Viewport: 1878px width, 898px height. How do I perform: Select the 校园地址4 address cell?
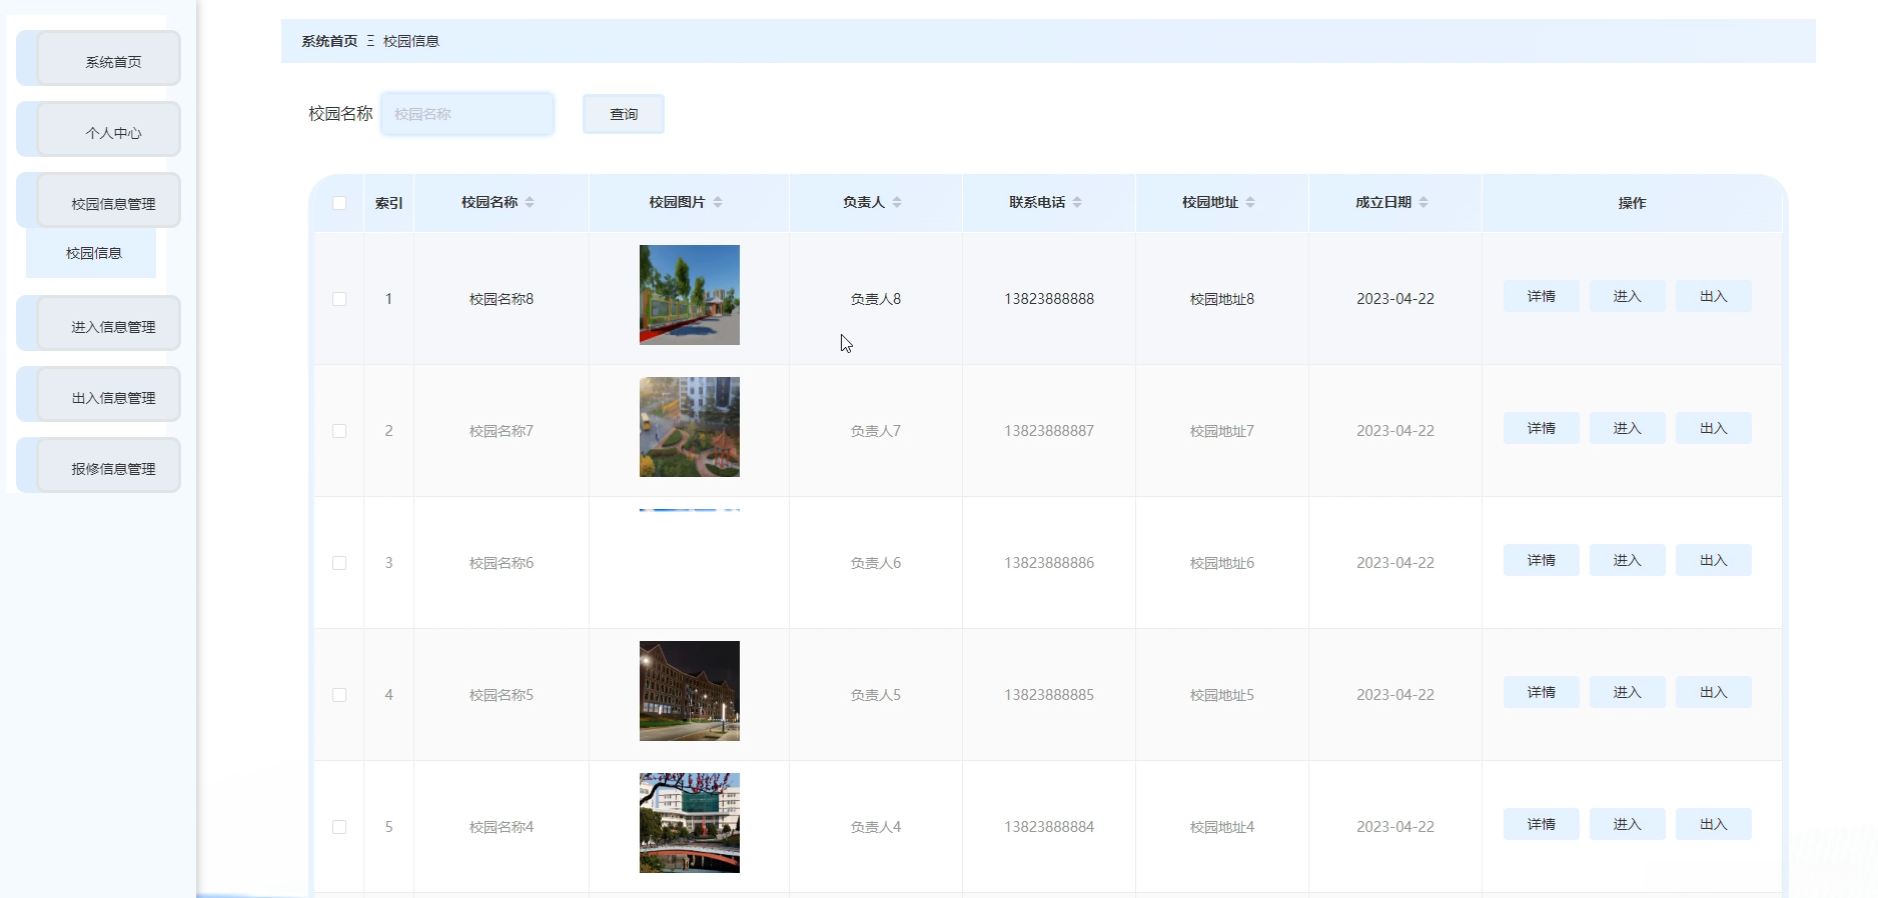coord(1222,827)
